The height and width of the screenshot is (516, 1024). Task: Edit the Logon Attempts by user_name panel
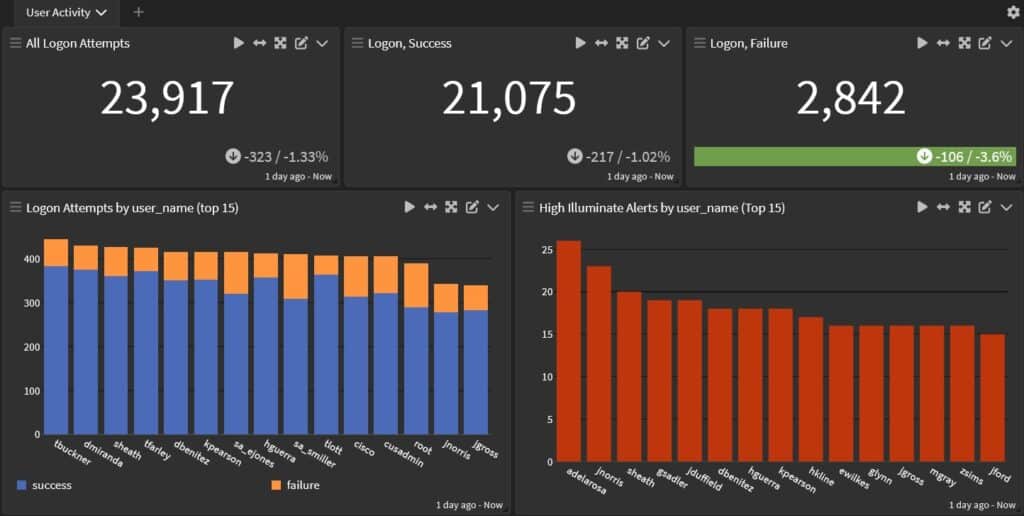(x=472, y=207)
